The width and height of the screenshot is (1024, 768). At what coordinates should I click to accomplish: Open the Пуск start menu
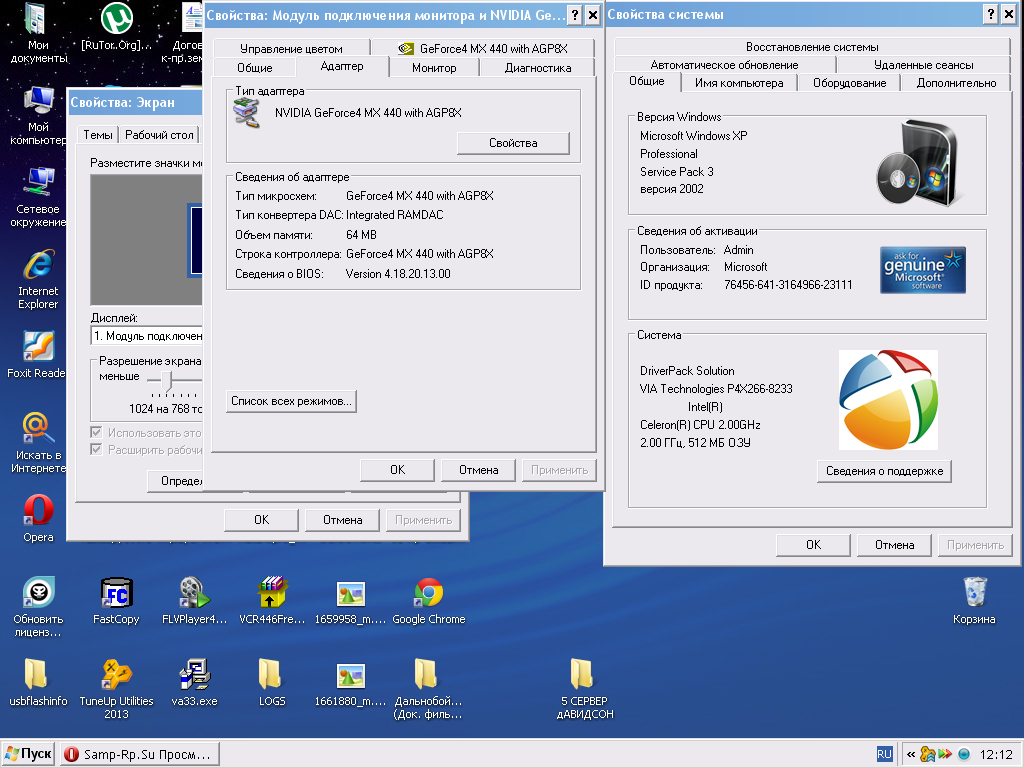(x=28, y=754)
